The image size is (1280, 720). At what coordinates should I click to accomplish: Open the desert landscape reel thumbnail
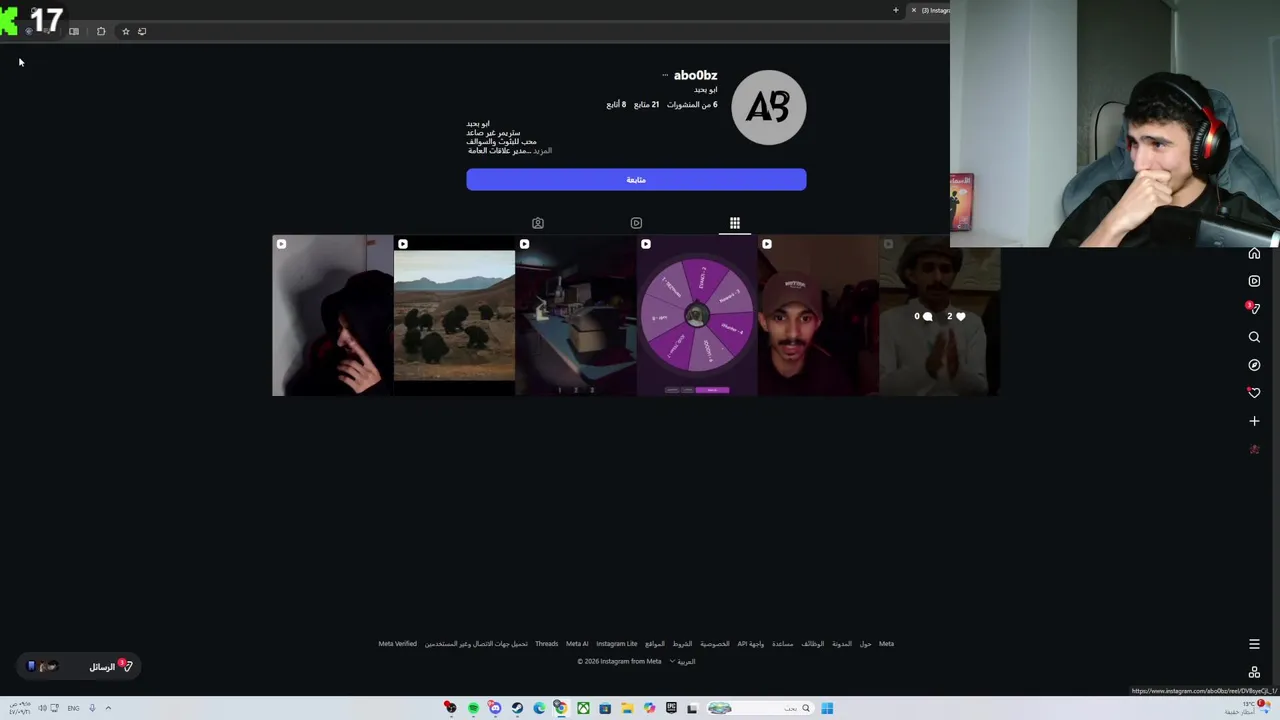coord(454,315)
